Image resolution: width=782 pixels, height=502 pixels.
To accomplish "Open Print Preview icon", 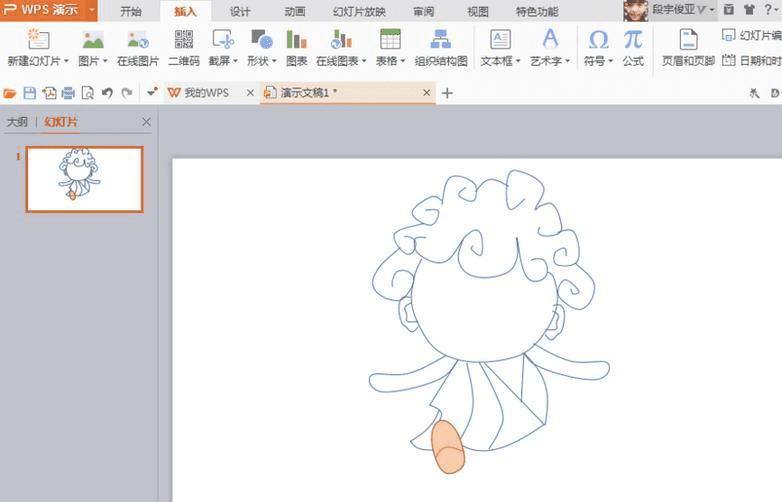I will point(88,93).
